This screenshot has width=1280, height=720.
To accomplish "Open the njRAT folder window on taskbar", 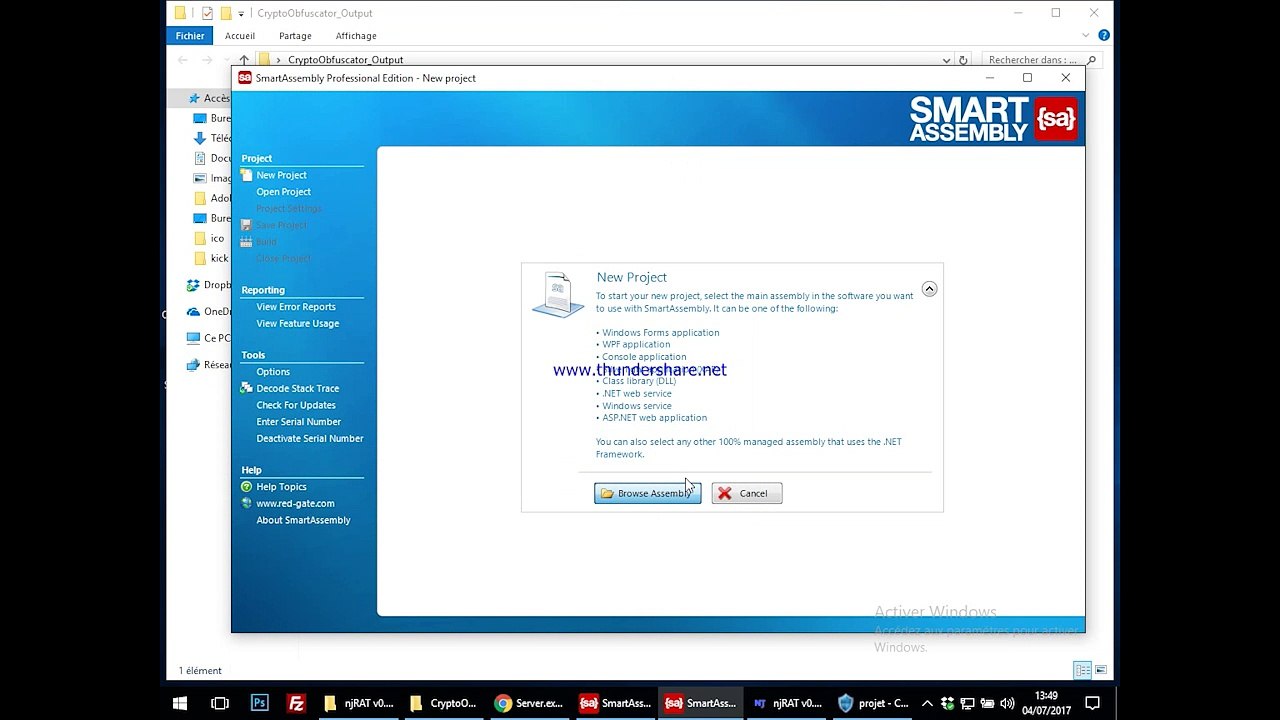I will 358,703.
